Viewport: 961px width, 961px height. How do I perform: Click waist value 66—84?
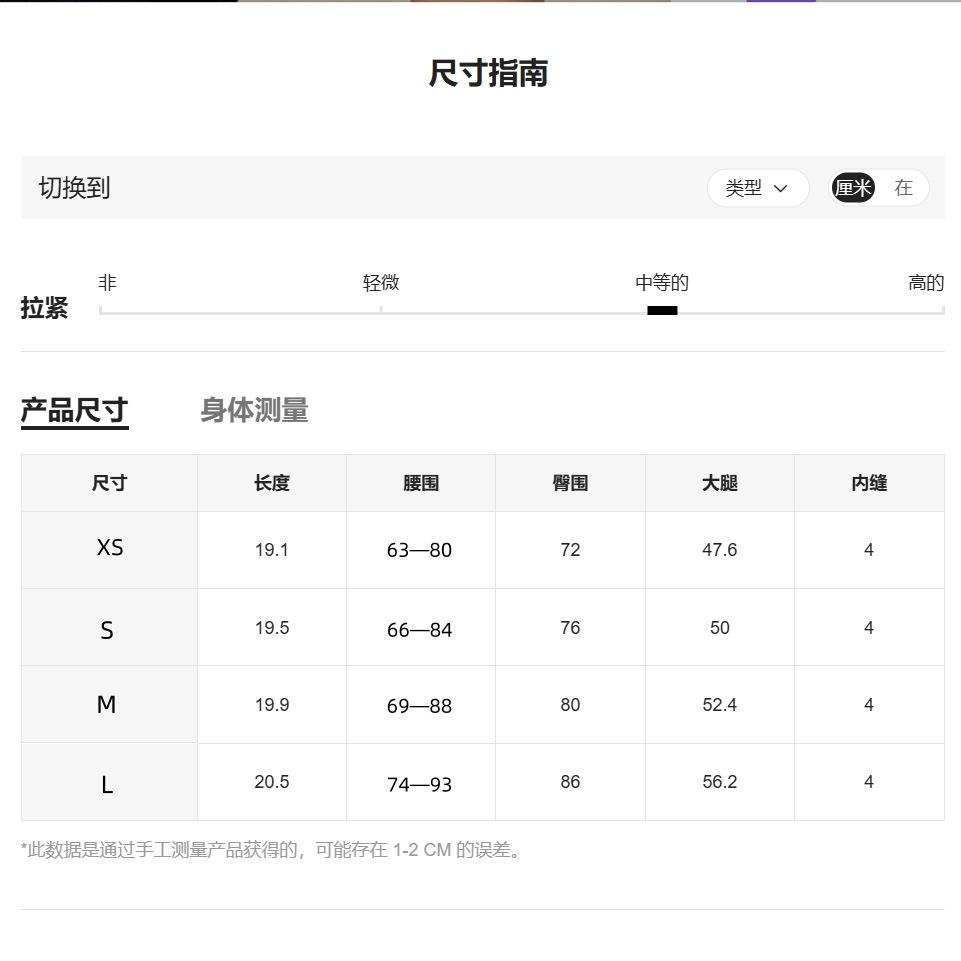point(419,629)
